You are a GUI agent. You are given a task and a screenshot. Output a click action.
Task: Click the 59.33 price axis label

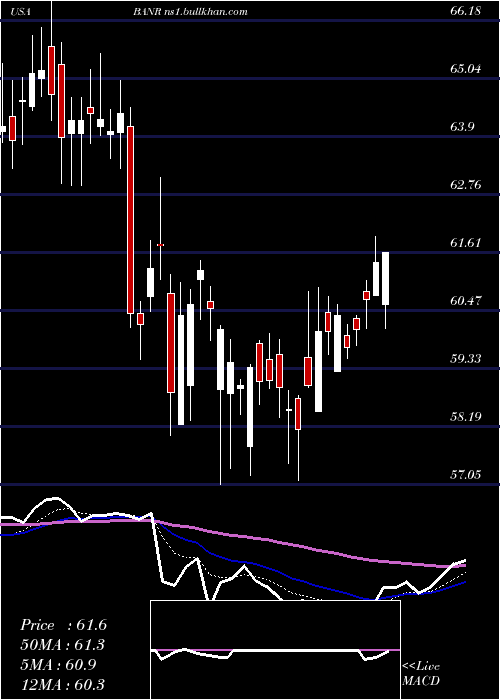click(x=466, y=359)
